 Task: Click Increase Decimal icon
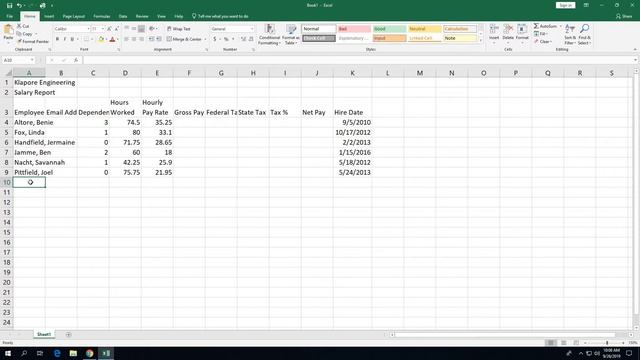[x=243, y=39]
